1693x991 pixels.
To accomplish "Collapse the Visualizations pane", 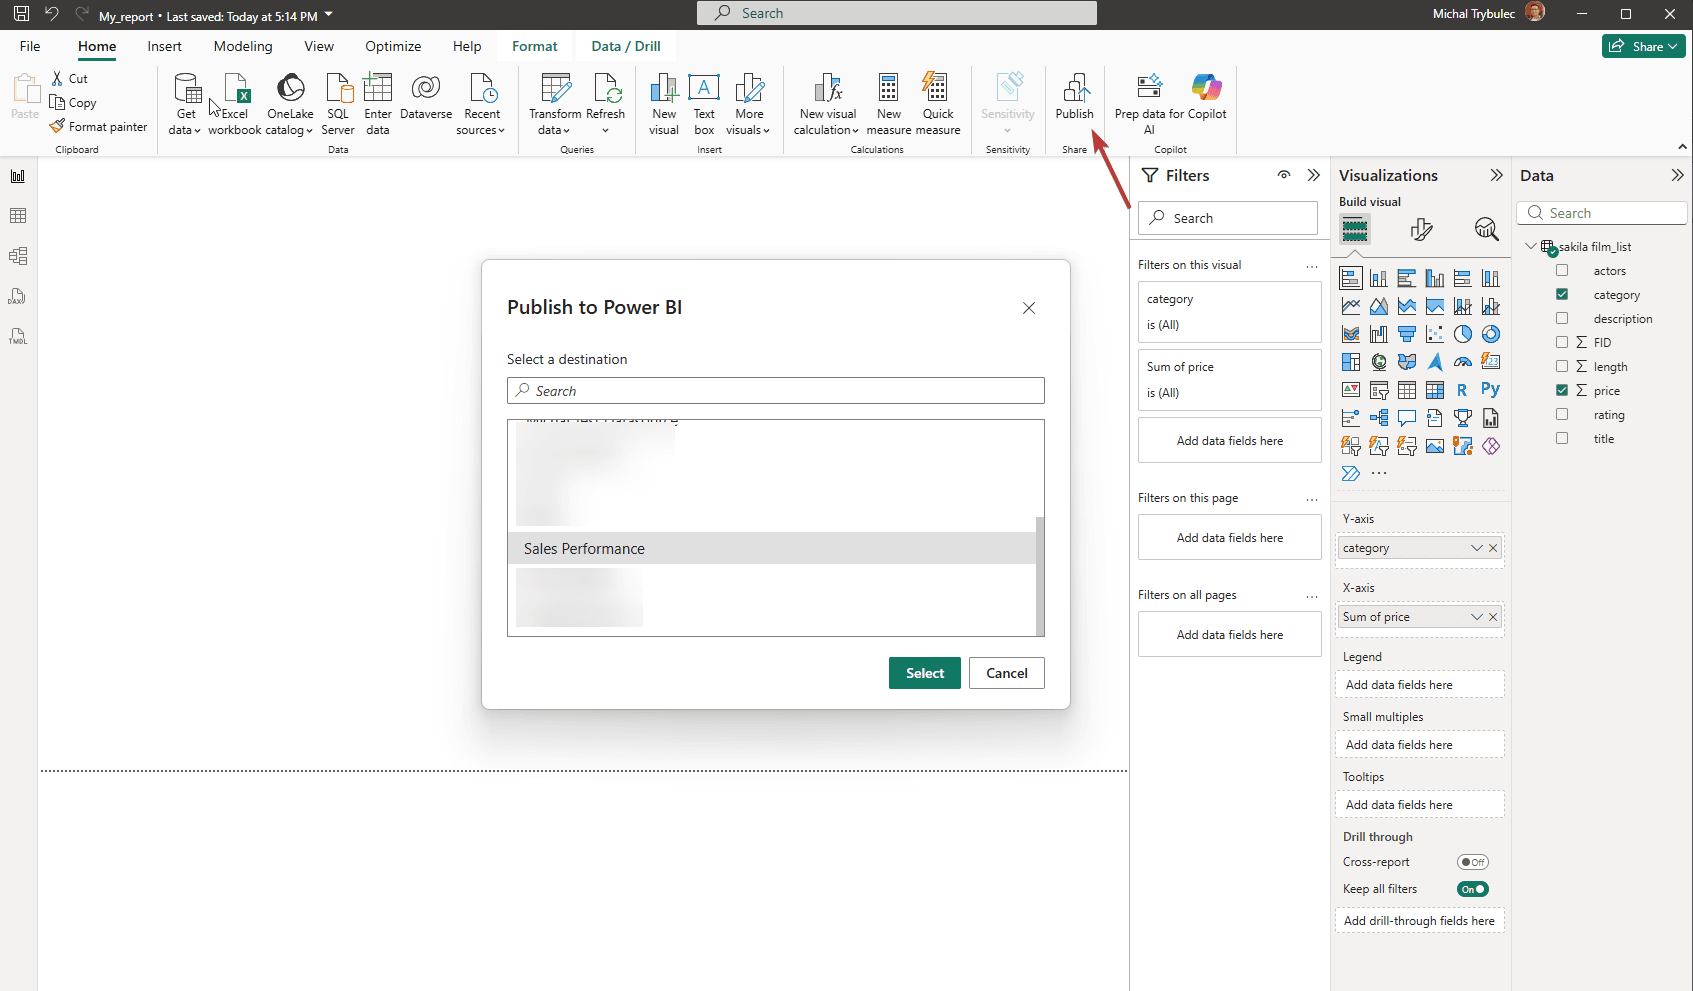I will click(1496, 175).
